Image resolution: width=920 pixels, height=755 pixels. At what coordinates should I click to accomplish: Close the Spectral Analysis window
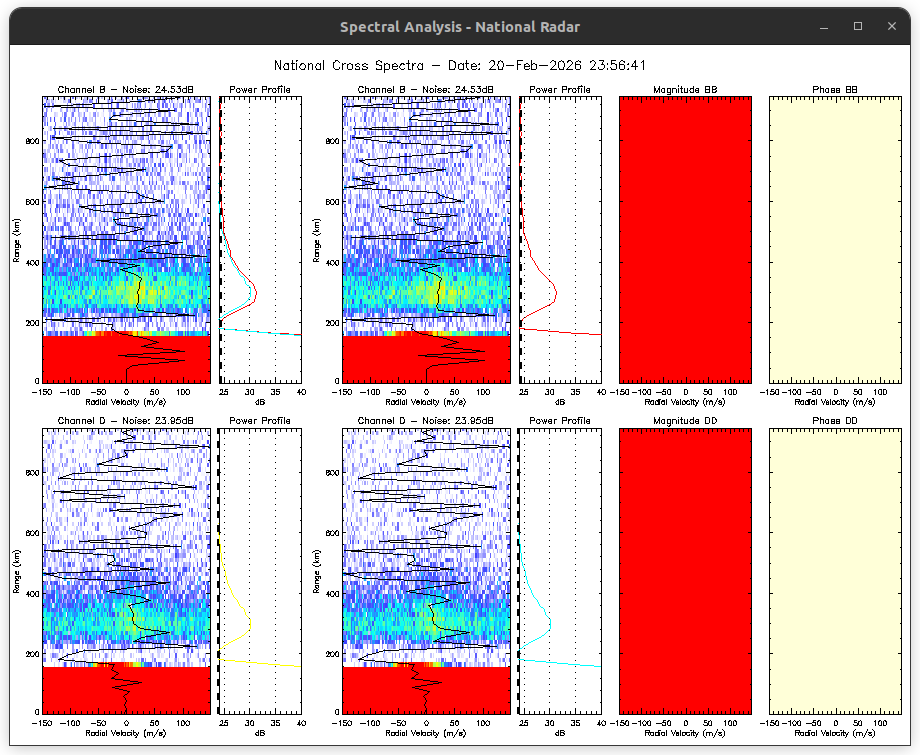tap(888, 27)
